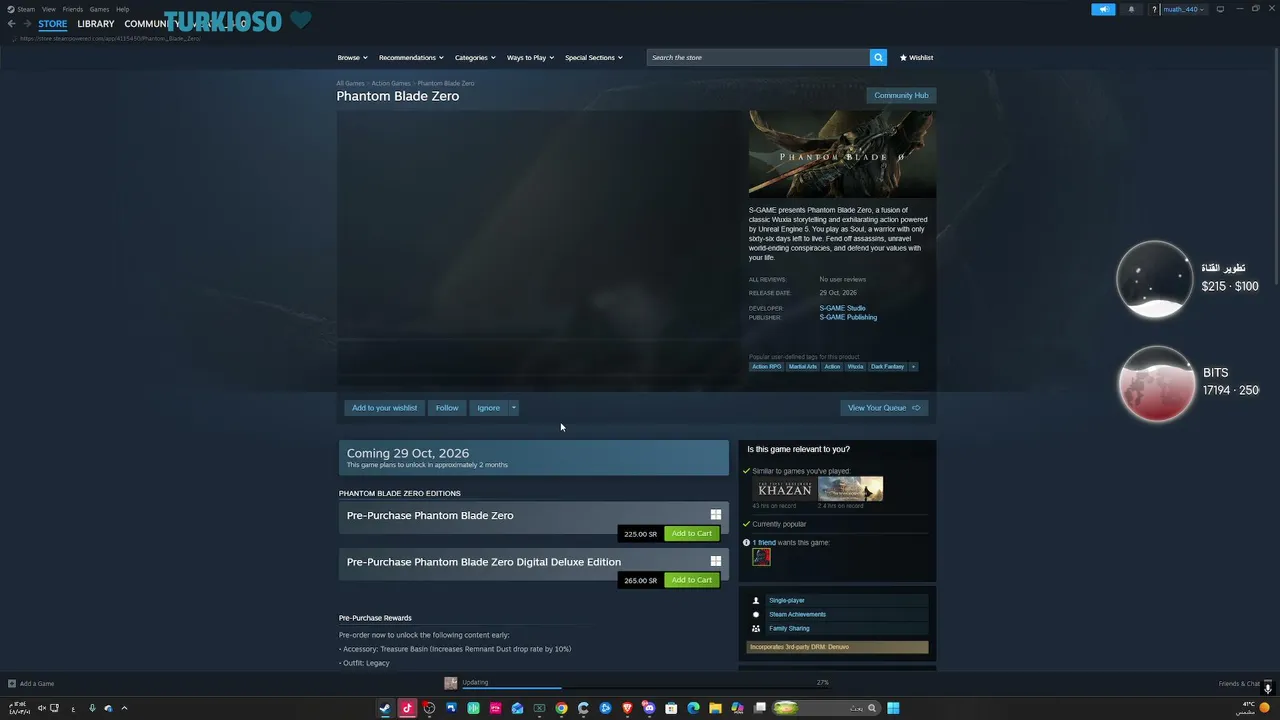The height and width of the screenshot is (720, 1280).
Task: Open the dropdown arrow next to Ignore
Action: pyautogui.click(x=513, y=408)
